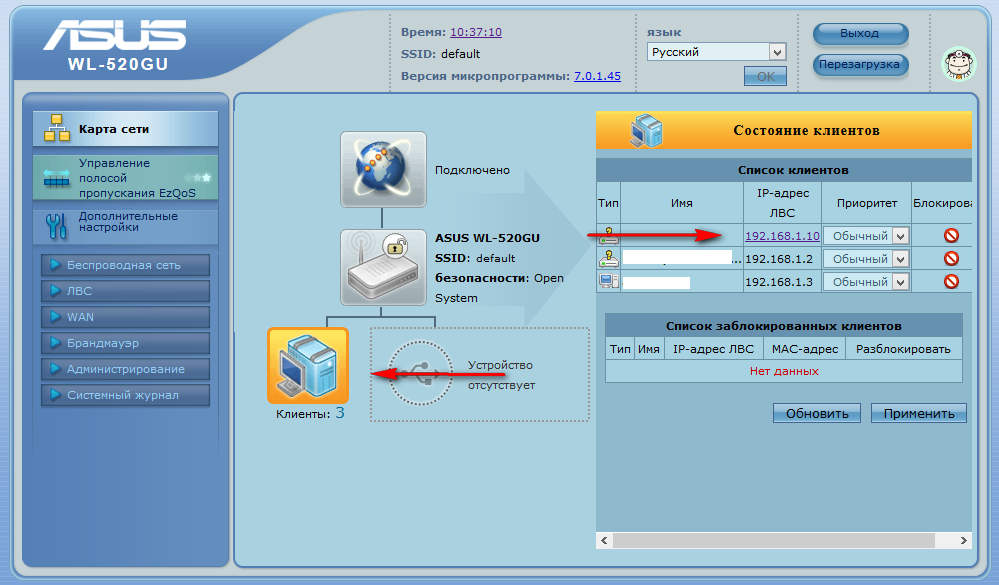Expand the ЛВС menu

point(126,291)
